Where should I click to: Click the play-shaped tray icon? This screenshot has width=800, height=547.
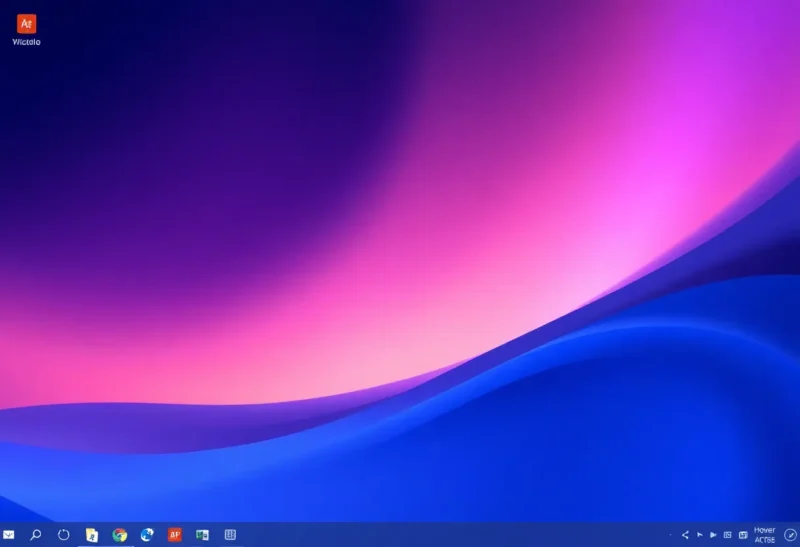713,535
